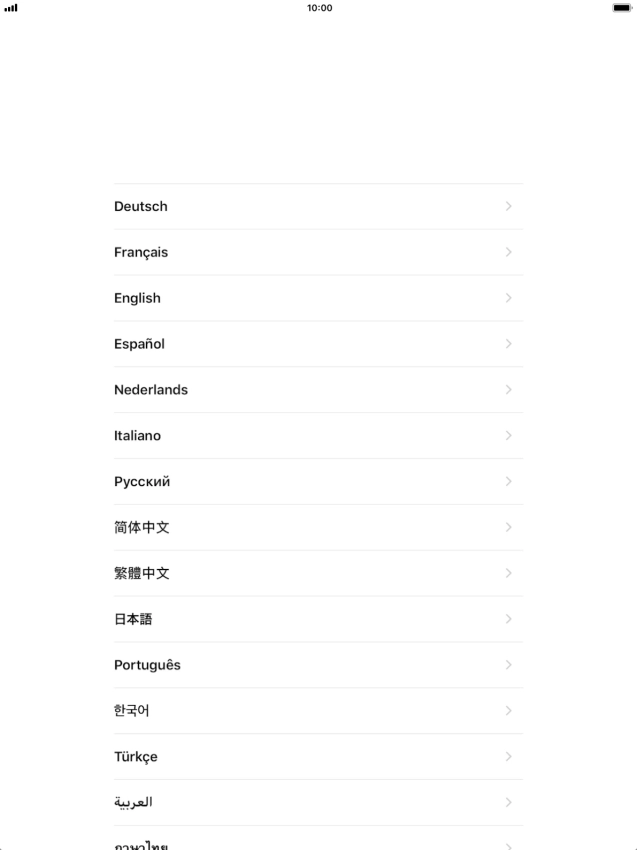Pick 繁體中文 from the list
This screenshot has height=850, width=637.
(x=318, y=574)
